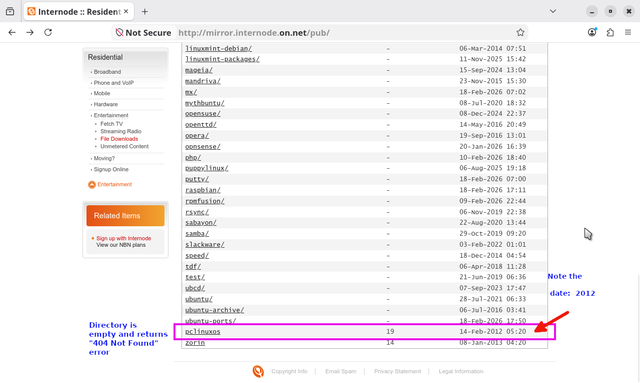Reload the current page
640x383 pixels.
coord(48,32)
